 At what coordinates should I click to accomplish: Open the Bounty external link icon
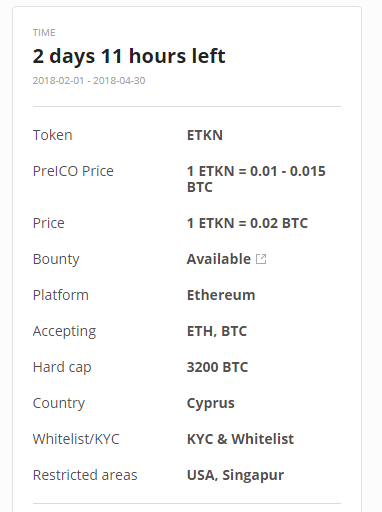click(x=261, y=259)
